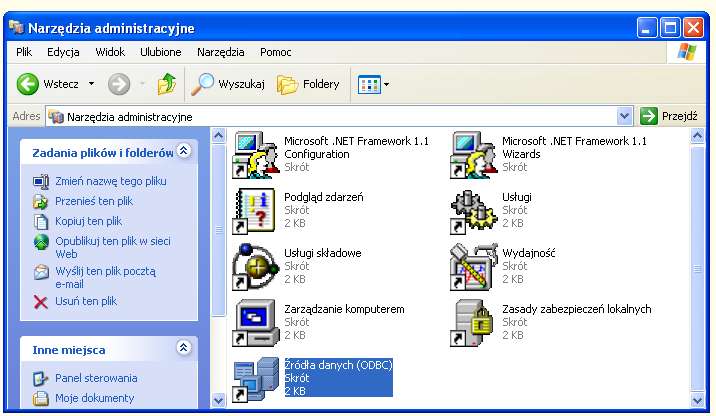The width and height of the screenshot is (716, 416).
Task: Select the Zasady zabezpieczeń lokalnych label
Action: [x=577, y=309]
